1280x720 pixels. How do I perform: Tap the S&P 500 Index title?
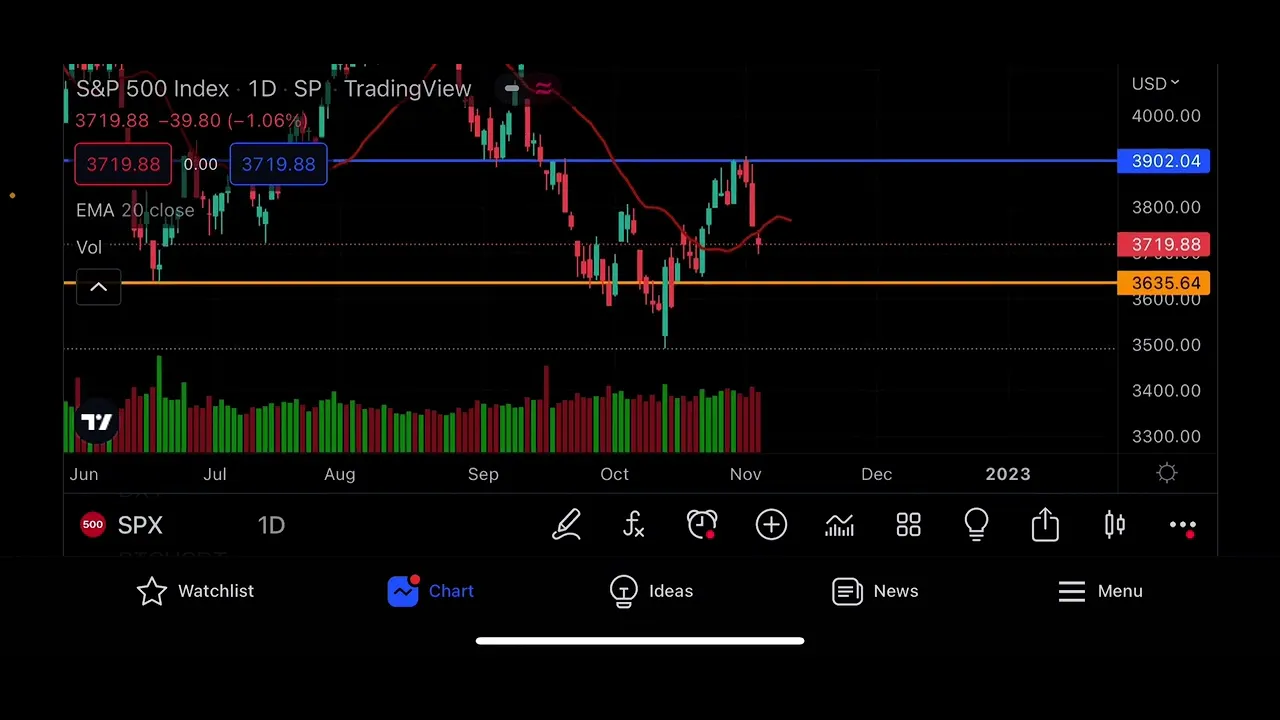click(153, 89)
